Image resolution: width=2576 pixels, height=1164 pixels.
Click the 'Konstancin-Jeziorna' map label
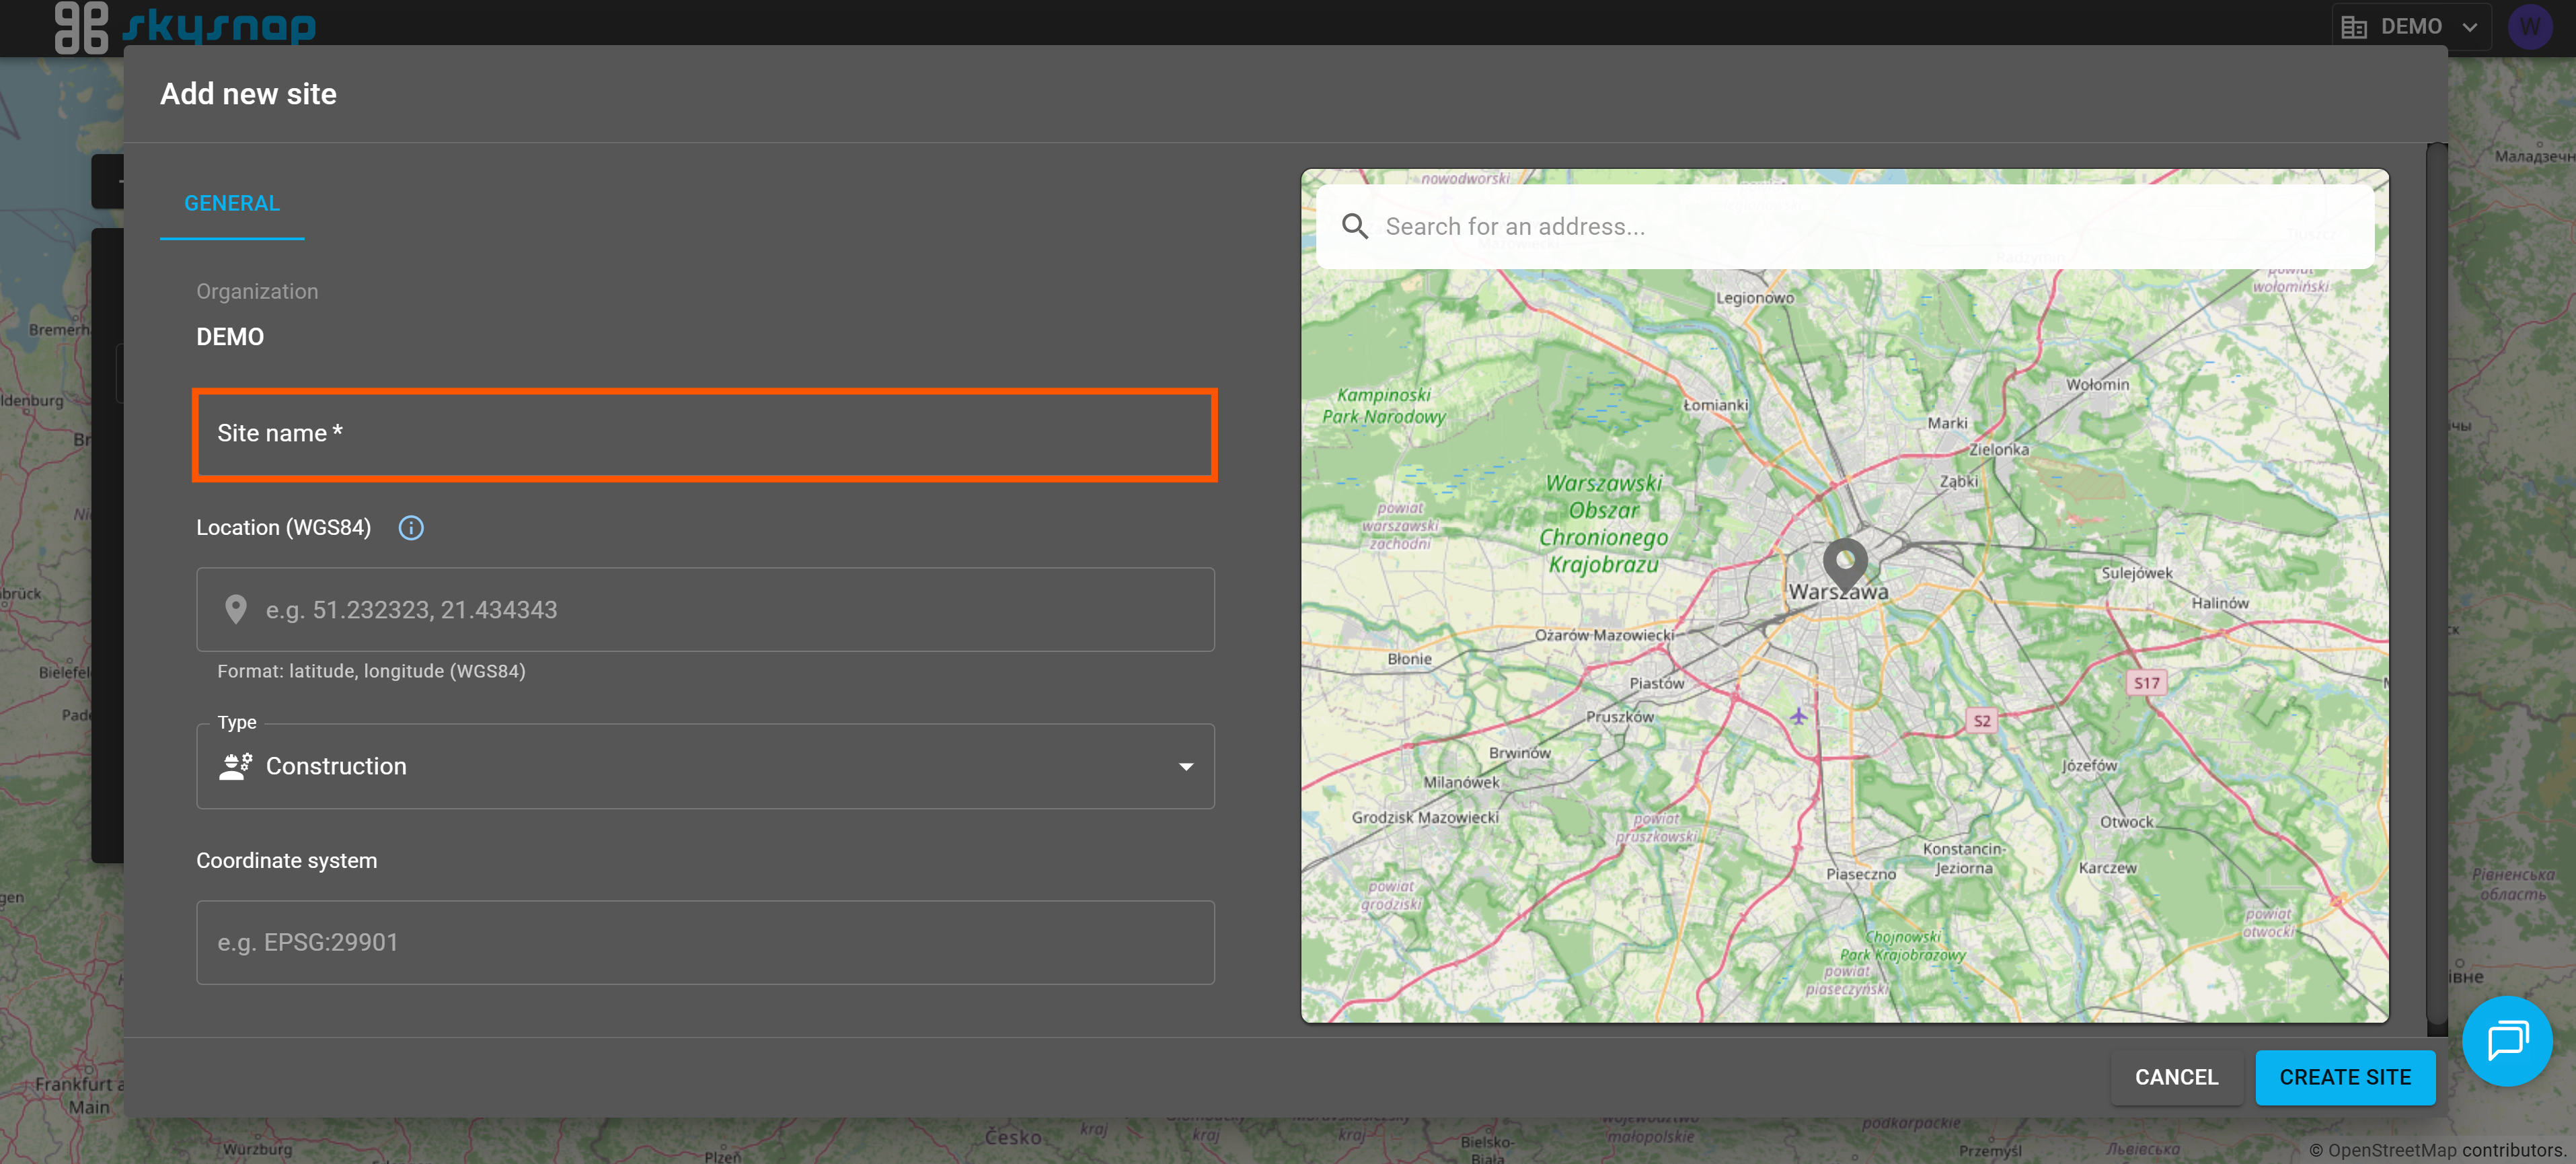click(1964, 859)
